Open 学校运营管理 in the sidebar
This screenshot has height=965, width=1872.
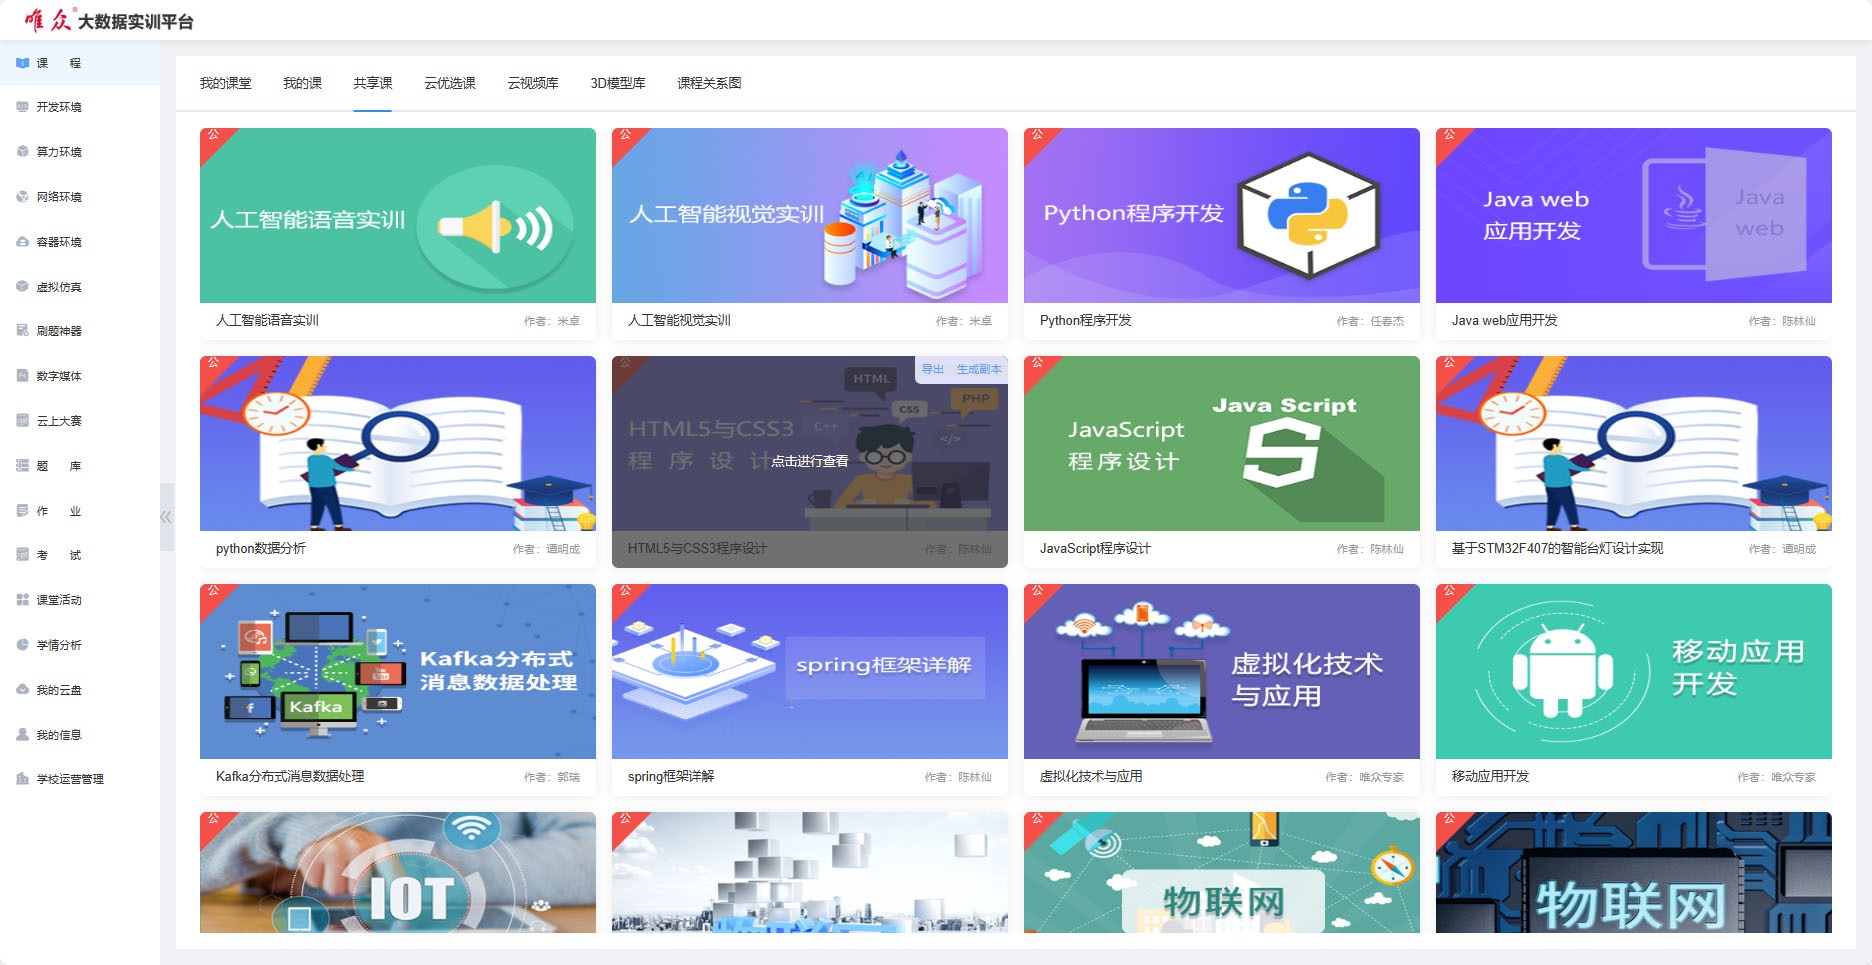tap(69, 780)
